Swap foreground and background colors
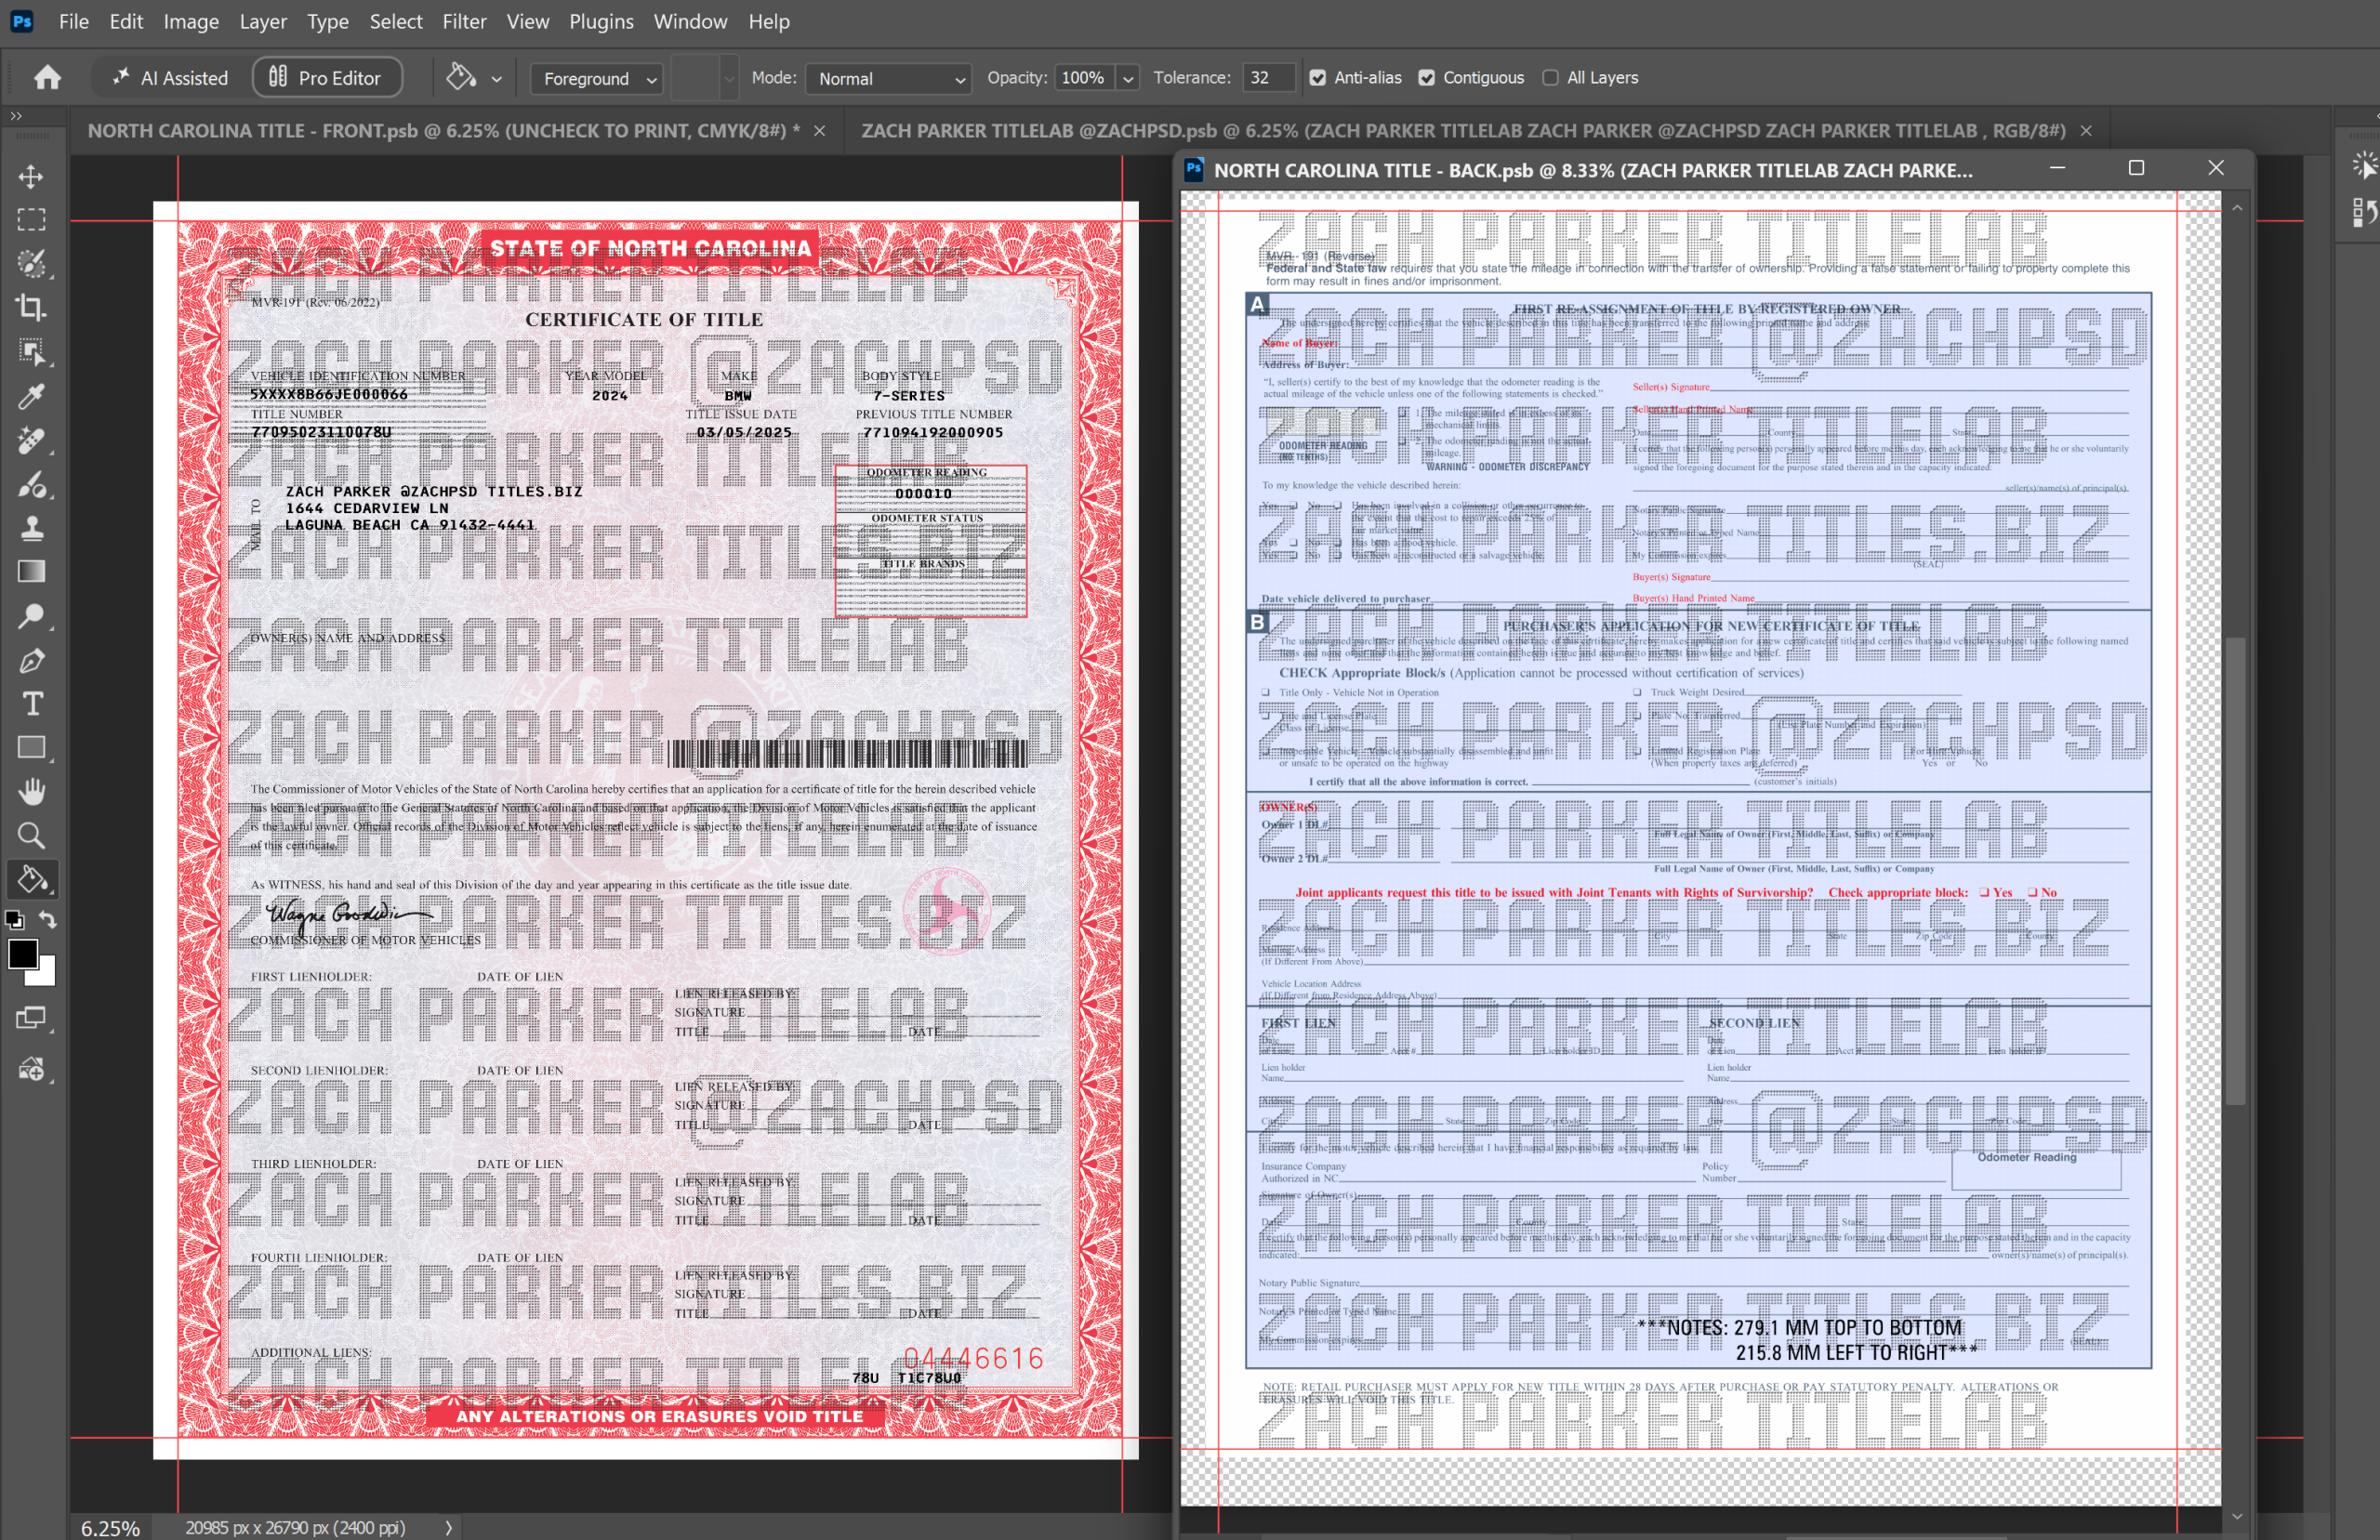The image size is (2380, 1540). click(48, 919)
